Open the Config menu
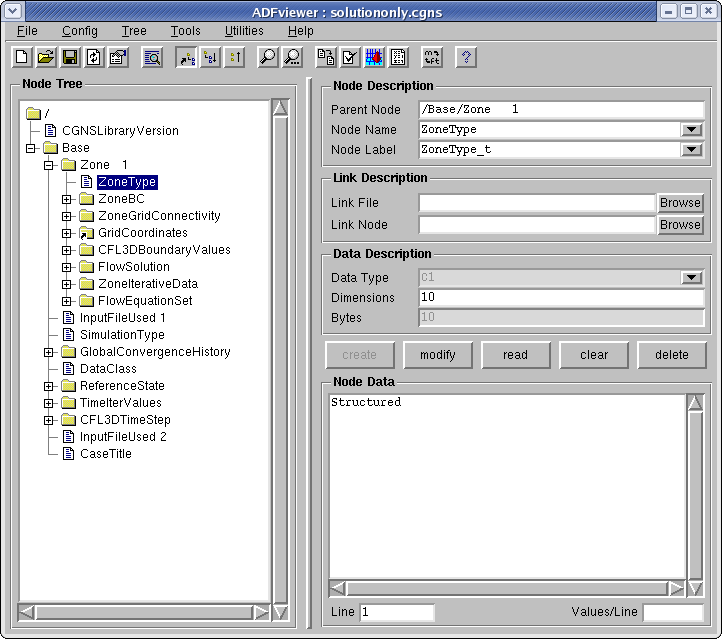This screenshot has width=722, height=639. (80, 31)
